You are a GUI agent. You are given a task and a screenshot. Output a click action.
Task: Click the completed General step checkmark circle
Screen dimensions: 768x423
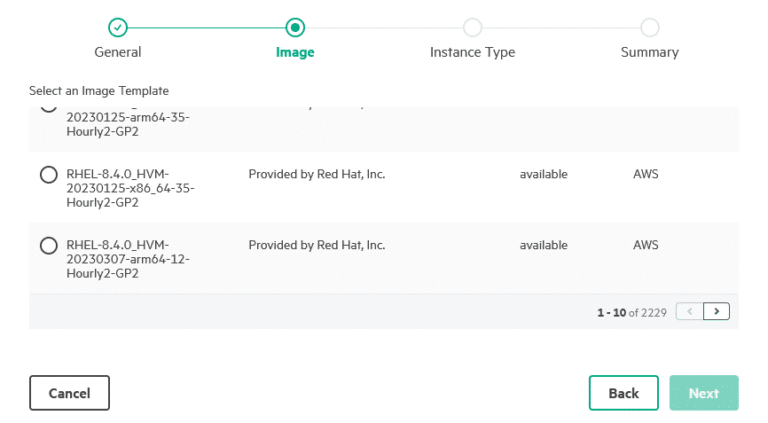click(118, 27)
